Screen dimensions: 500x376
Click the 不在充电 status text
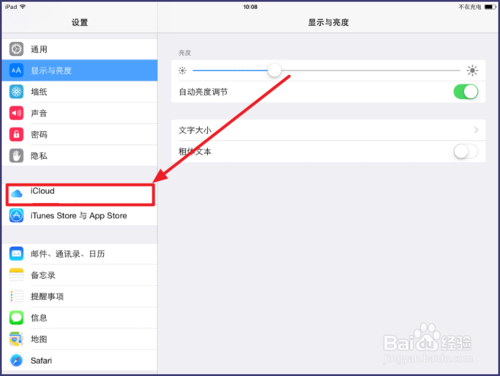[470, 7]
